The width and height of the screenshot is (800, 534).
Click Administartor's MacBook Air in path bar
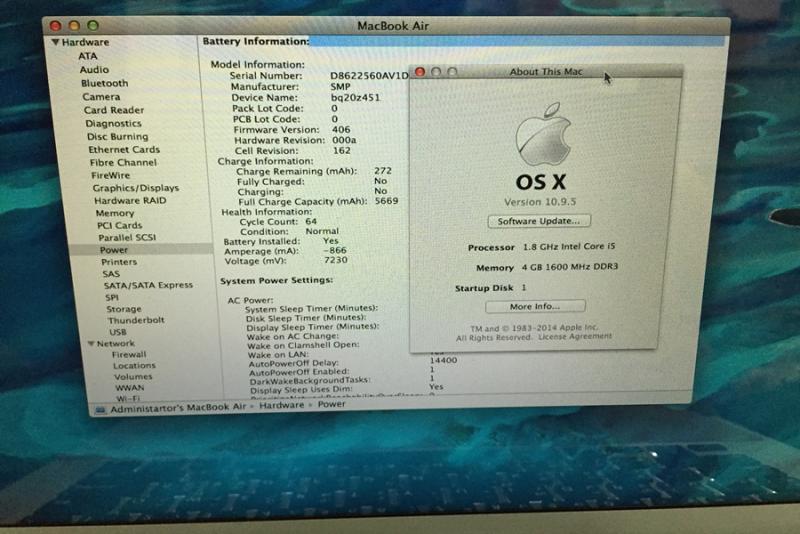click(179, 408)
